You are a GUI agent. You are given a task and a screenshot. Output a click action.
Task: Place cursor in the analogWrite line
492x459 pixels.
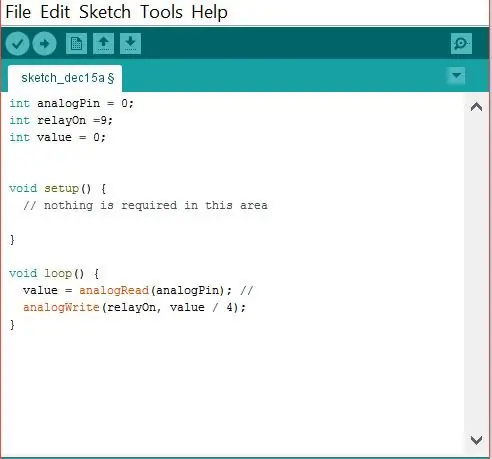tap(134, 307)
